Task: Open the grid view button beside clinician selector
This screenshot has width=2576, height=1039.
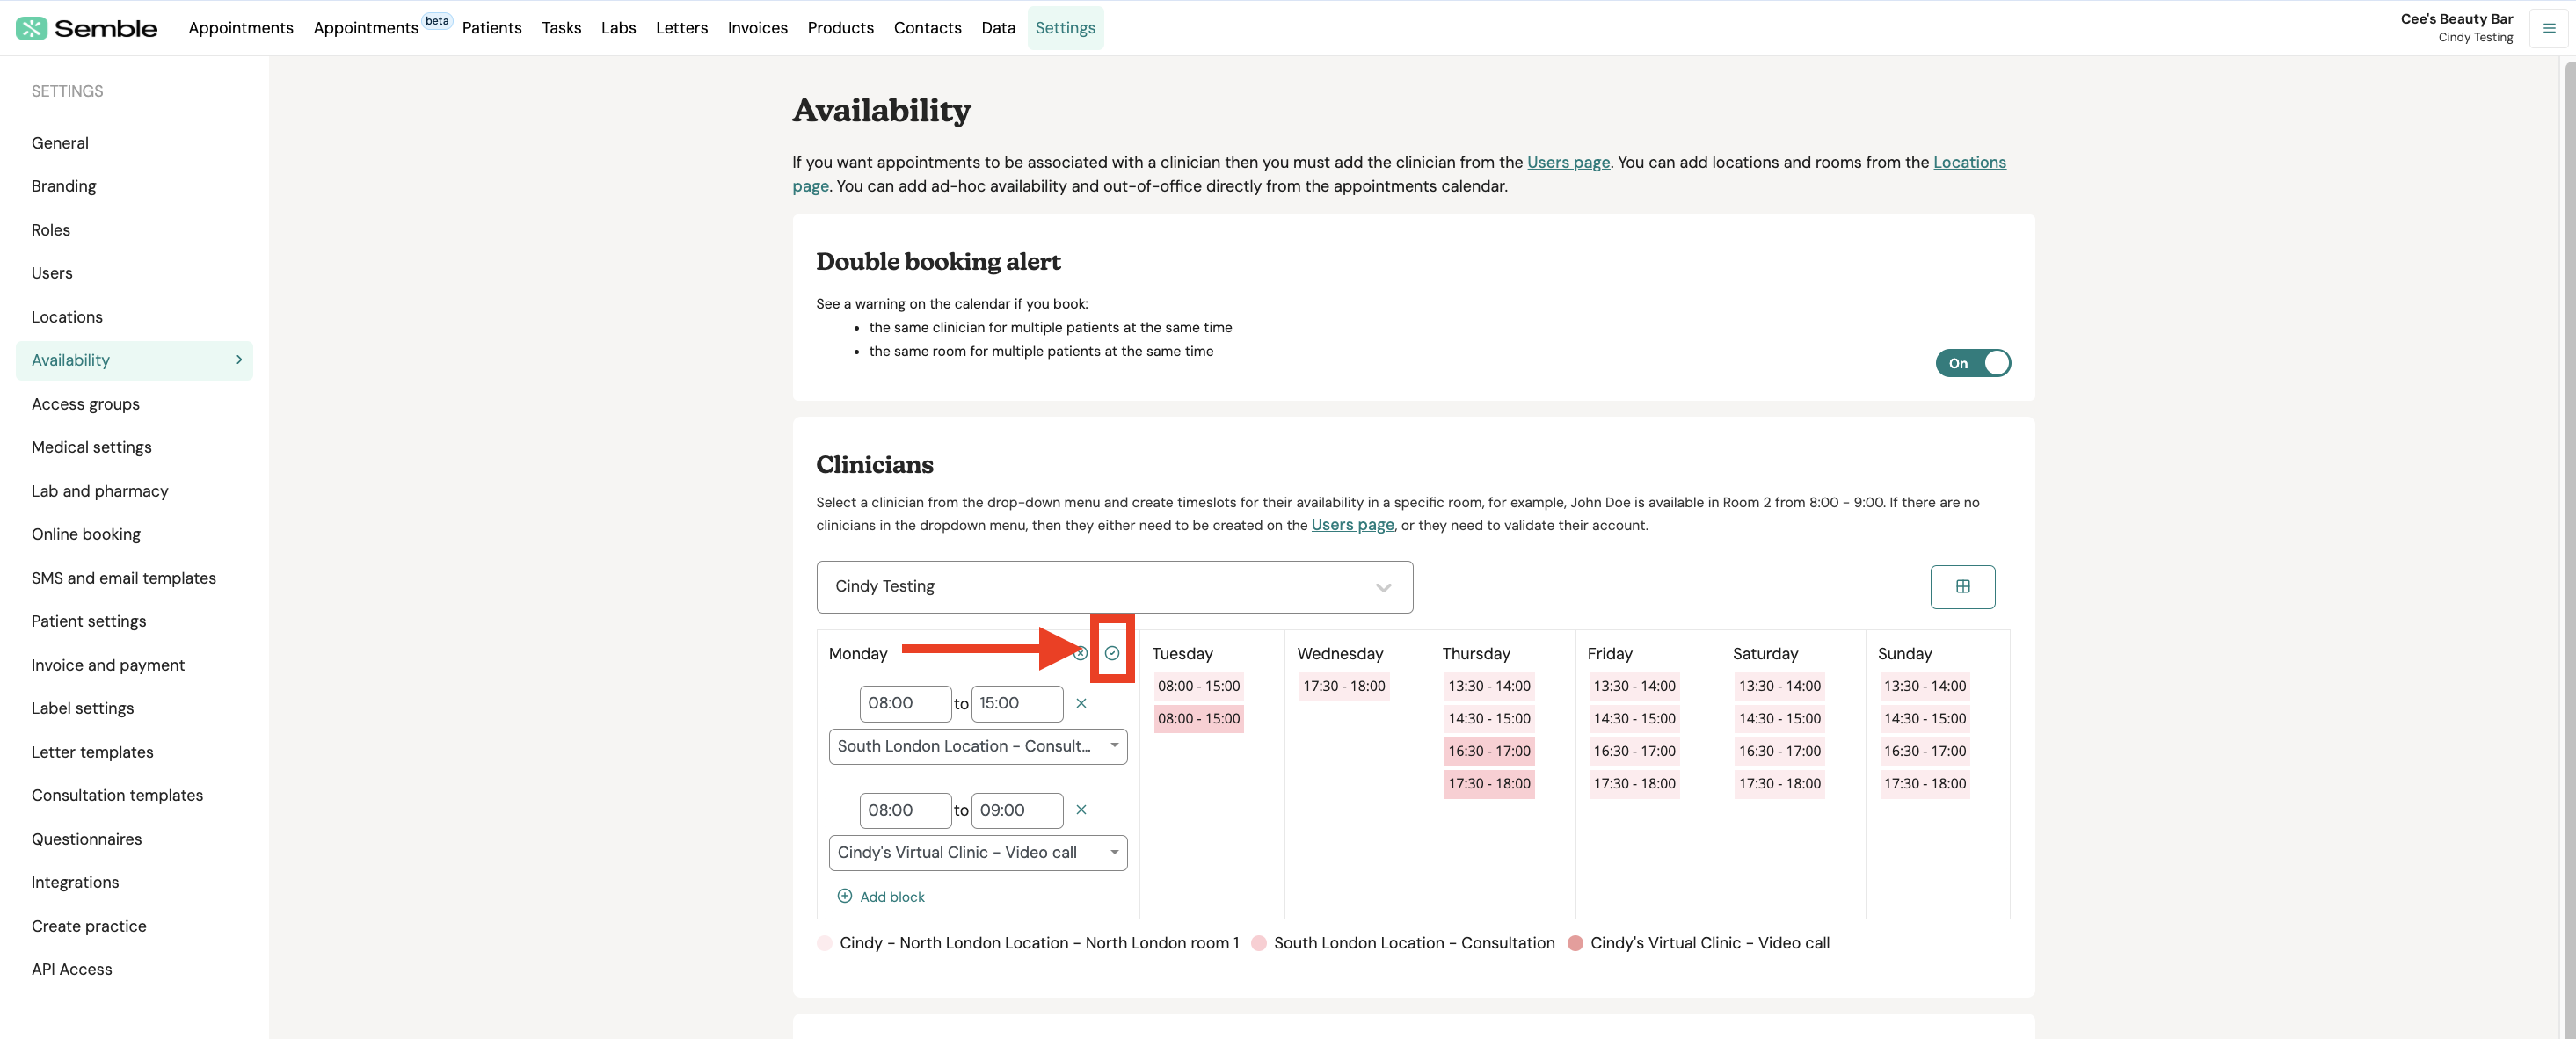Action: click(1961, 587)
